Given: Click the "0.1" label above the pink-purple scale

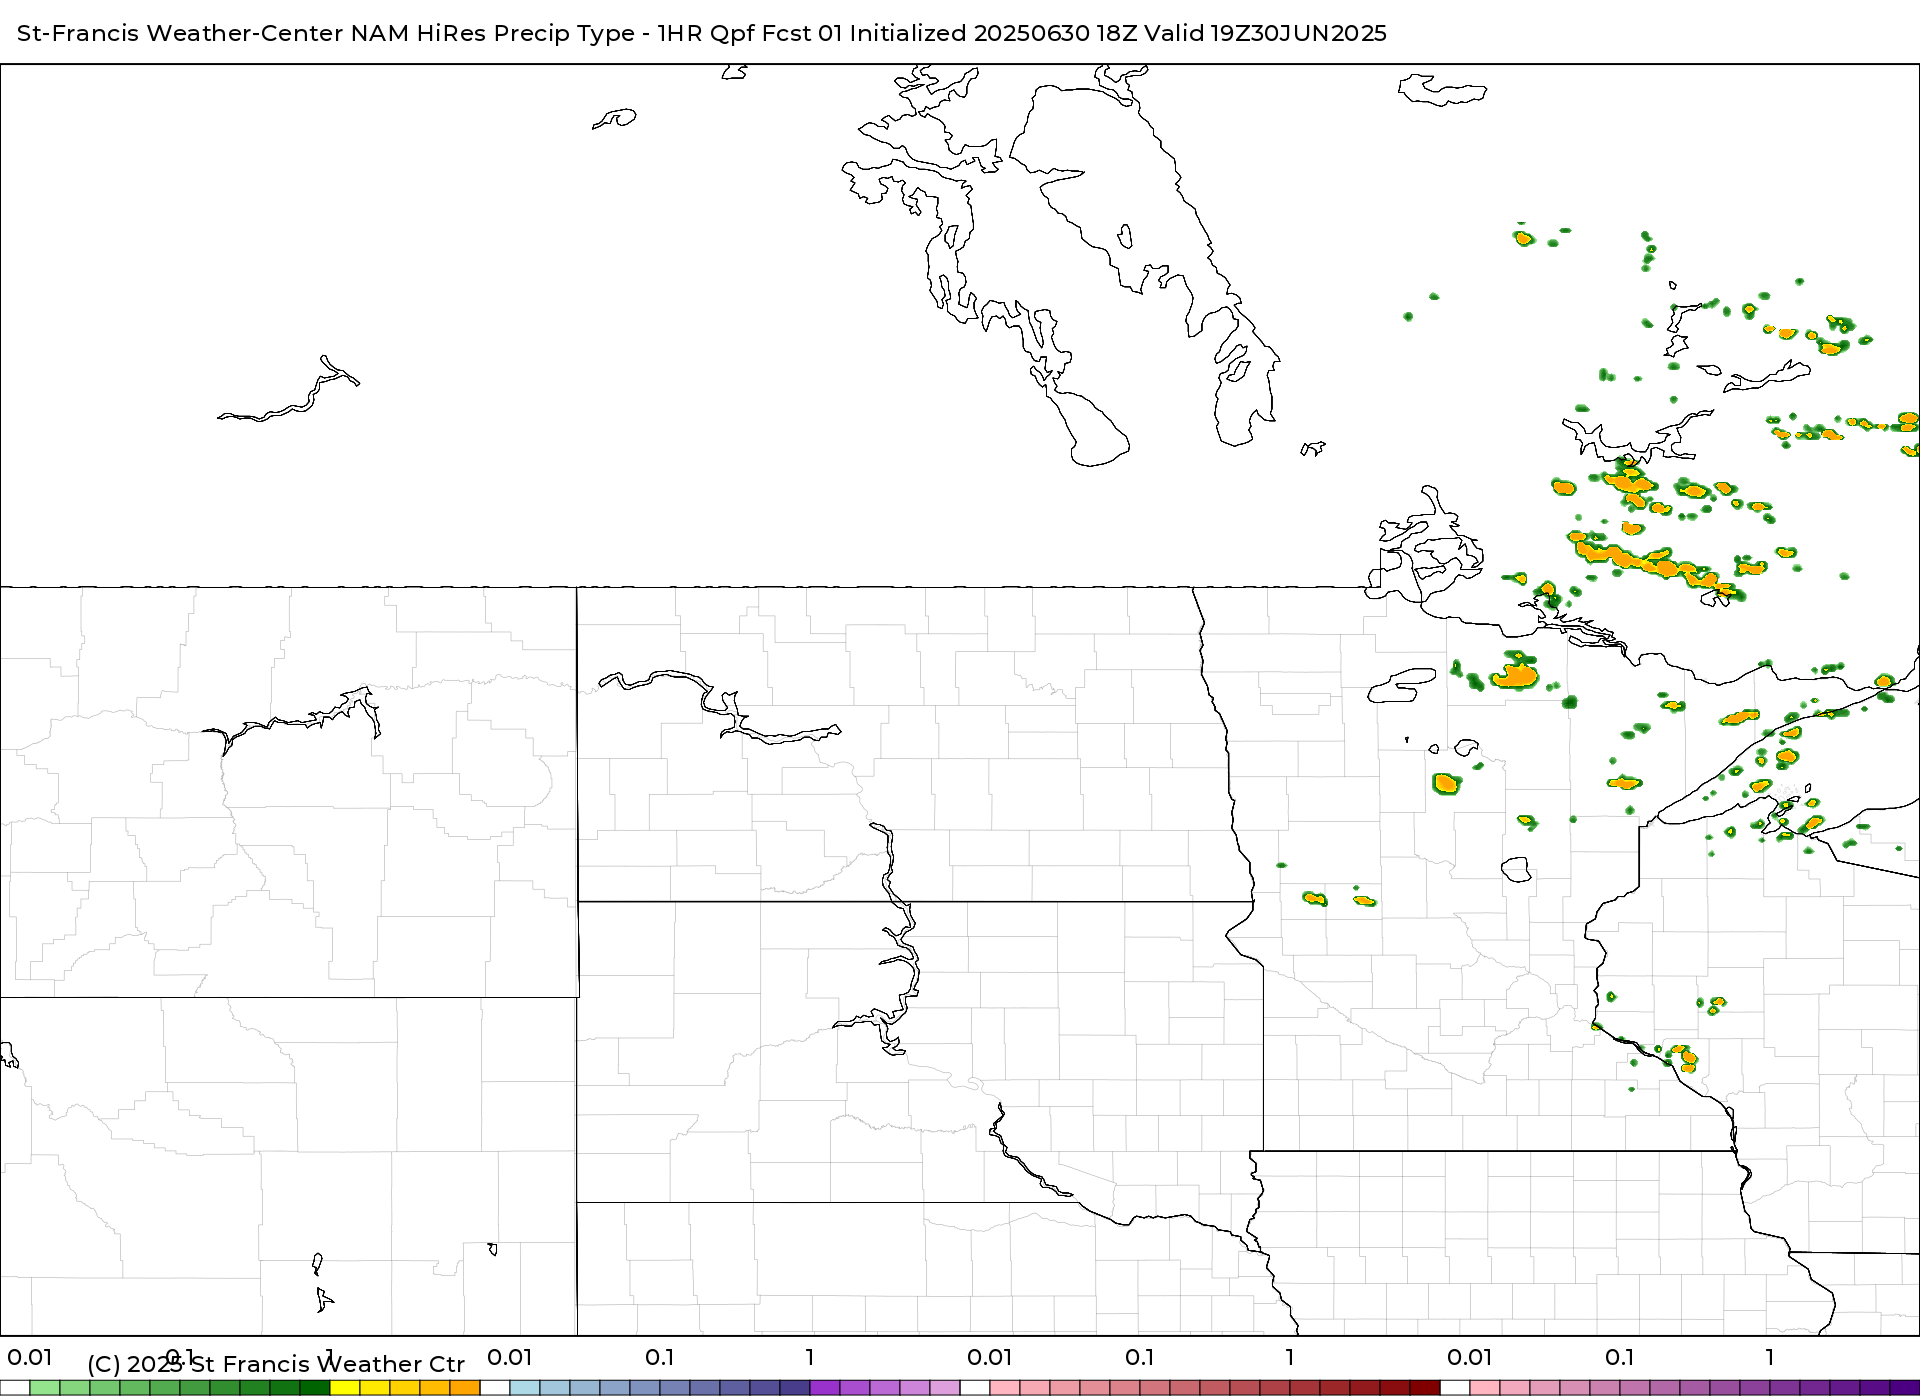Looking at the screenshot, I should (x=1620, y=1357).
